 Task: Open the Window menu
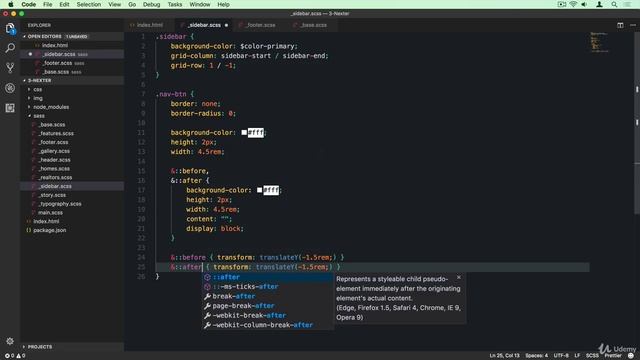200,4
